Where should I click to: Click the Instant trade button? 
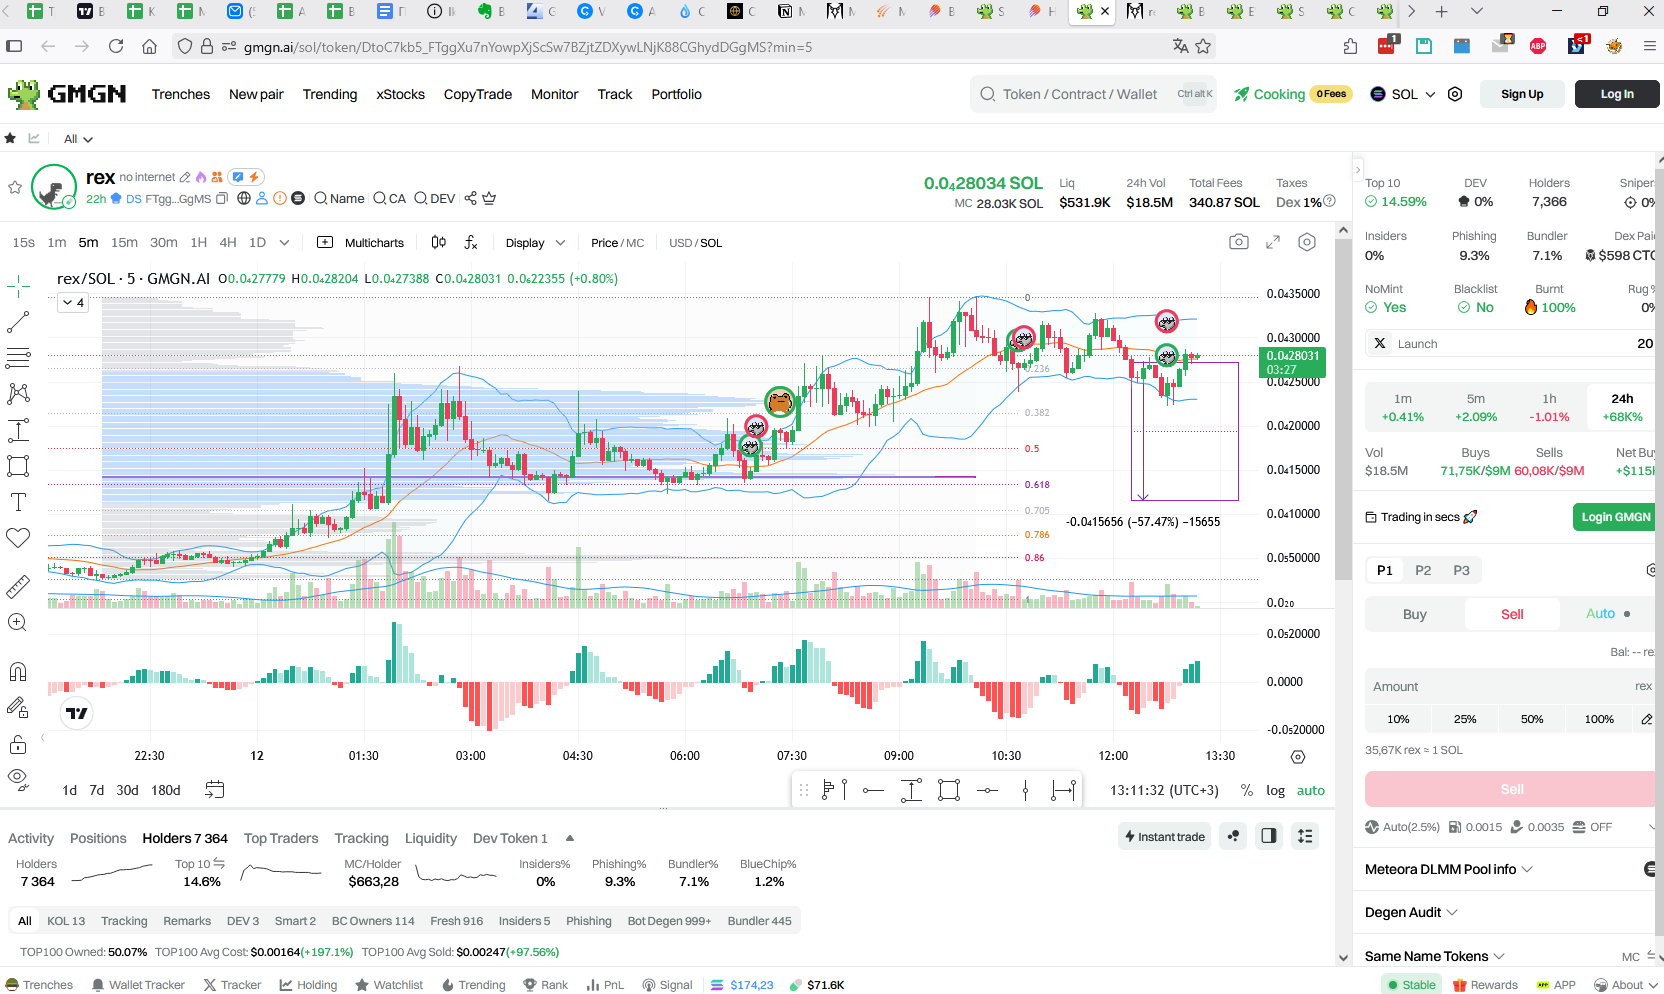pos(1165,836)
